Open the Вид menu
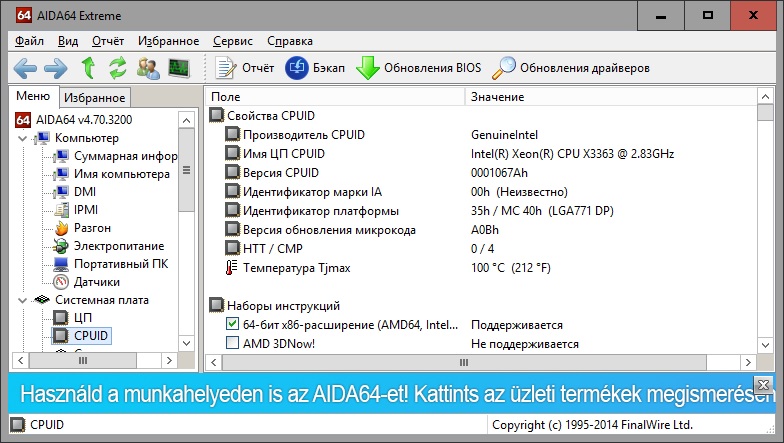The width and height of the screenshot is (784, 443). tap(68, 41)
